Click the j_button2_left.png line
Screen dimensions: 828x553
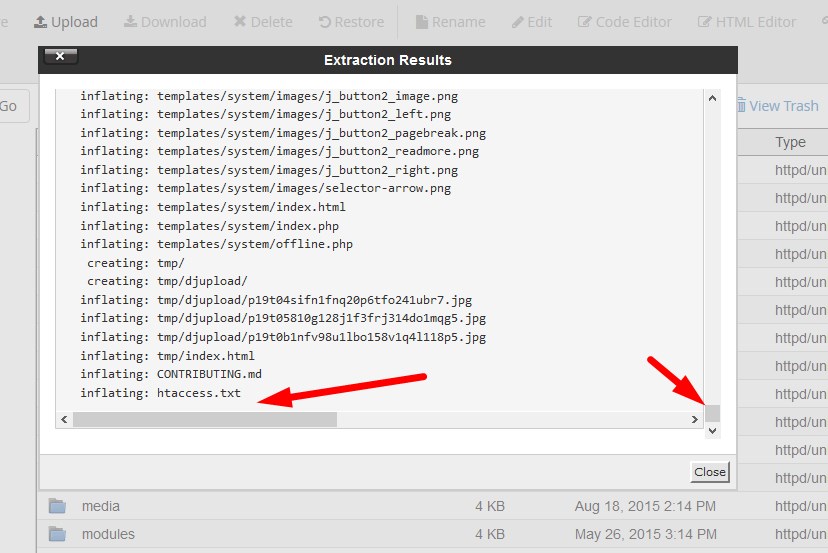pos(266,114)
